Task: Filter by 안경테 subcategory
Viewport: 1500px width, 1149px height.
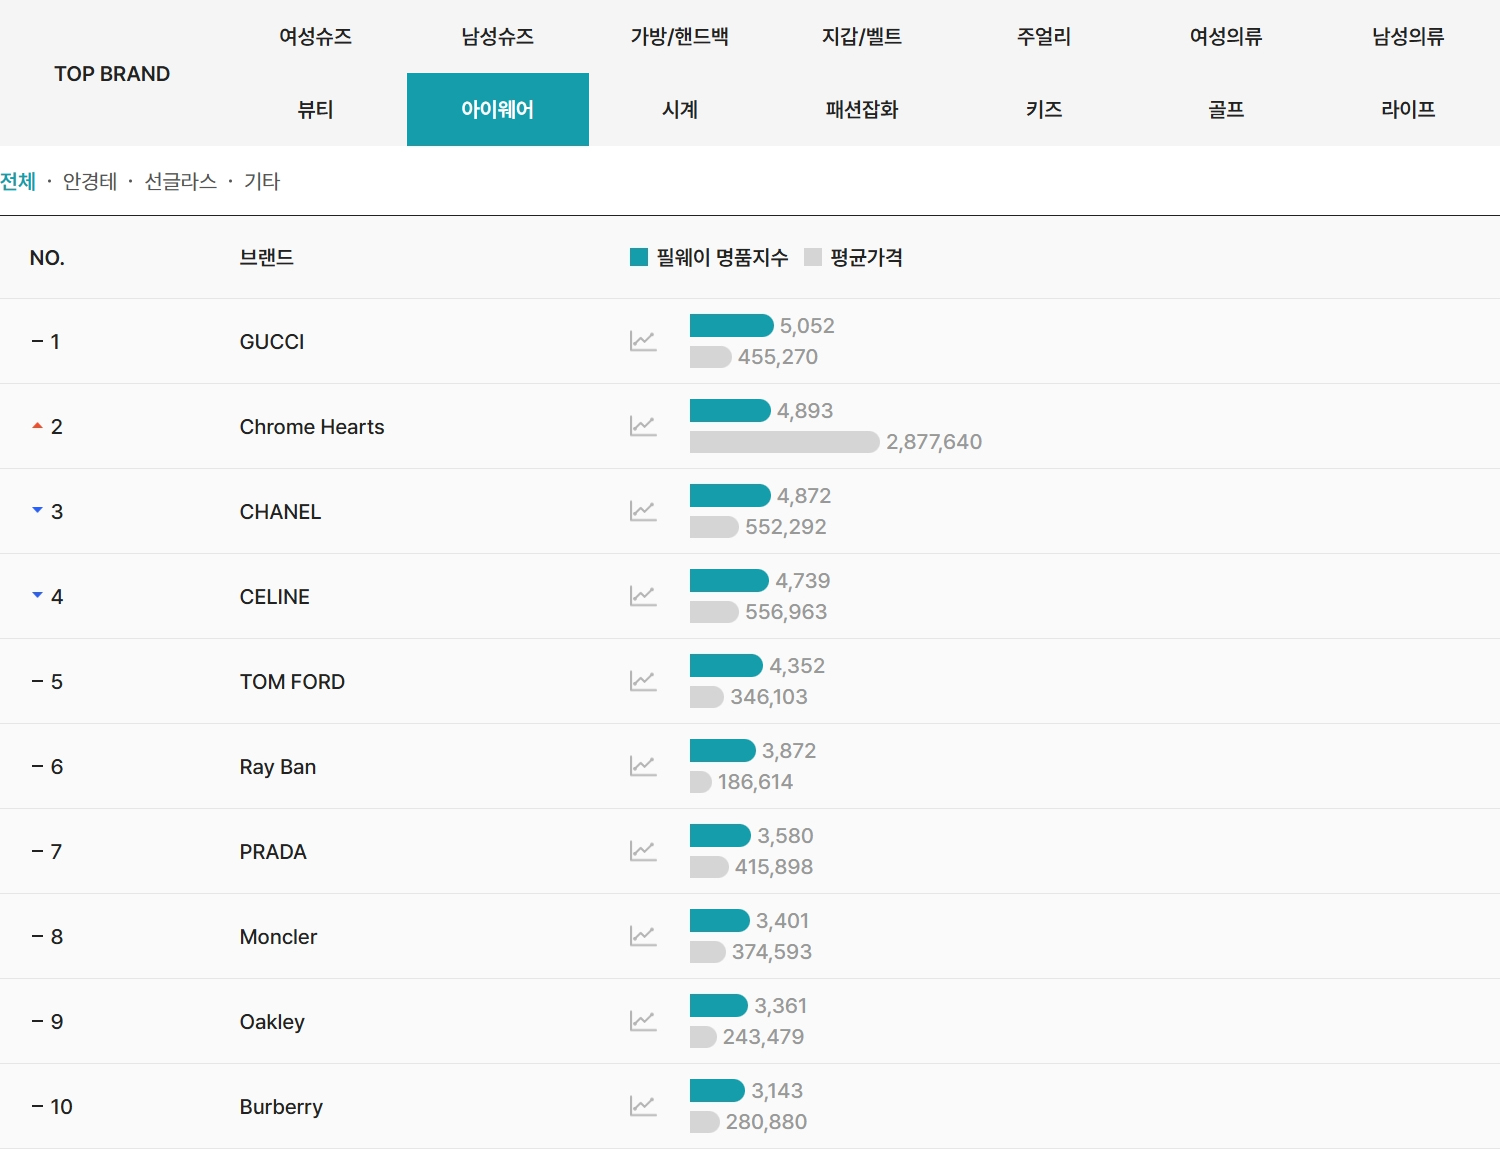Action: coord(90,181)
